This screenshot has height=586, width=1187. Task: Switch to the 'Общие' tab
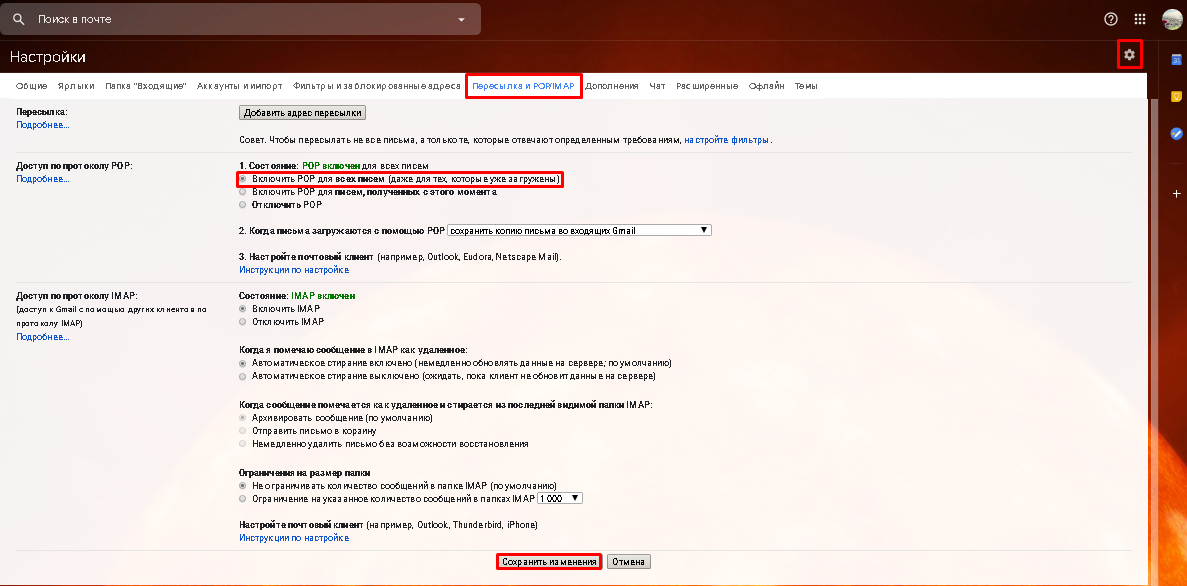tap(32, 86)
